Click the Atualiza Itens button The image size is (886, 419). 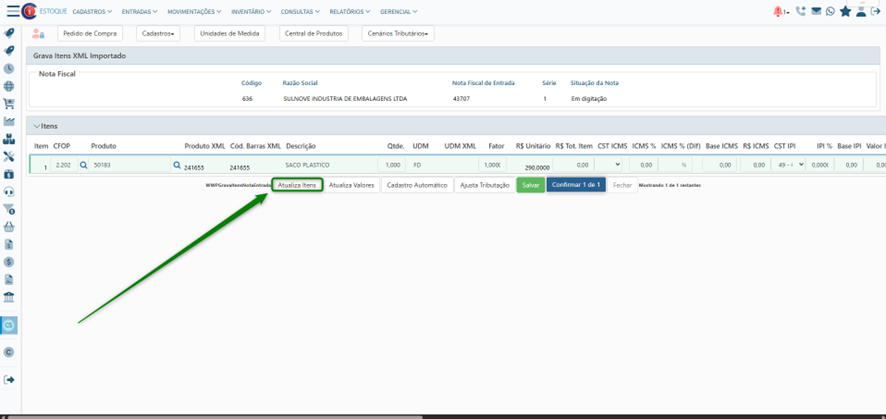point(298,185)
